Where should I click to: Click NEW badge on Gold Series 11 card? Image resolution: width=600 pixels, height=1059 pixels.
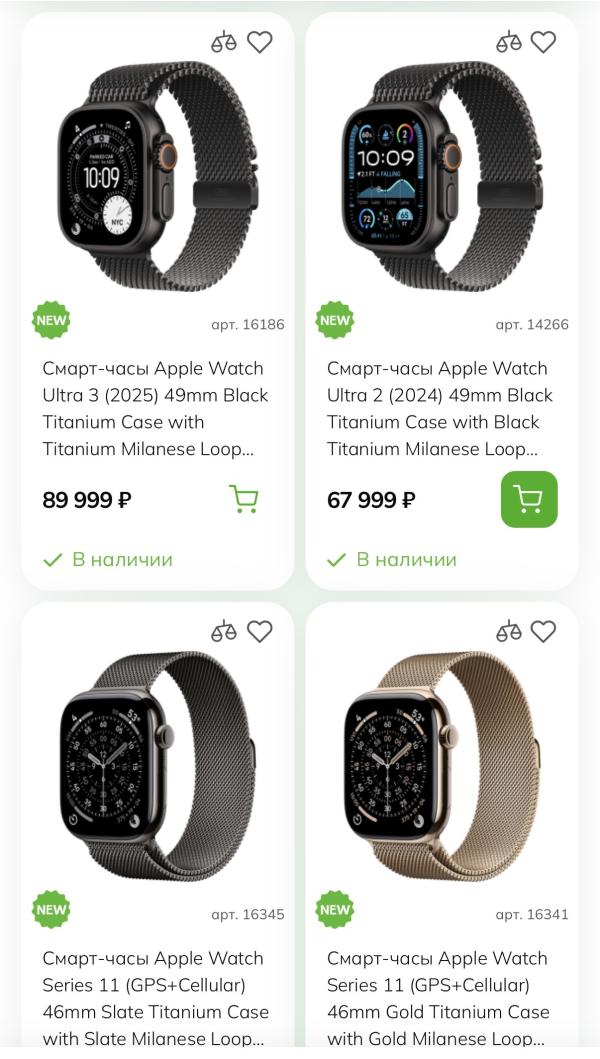(x=335, y=909)
